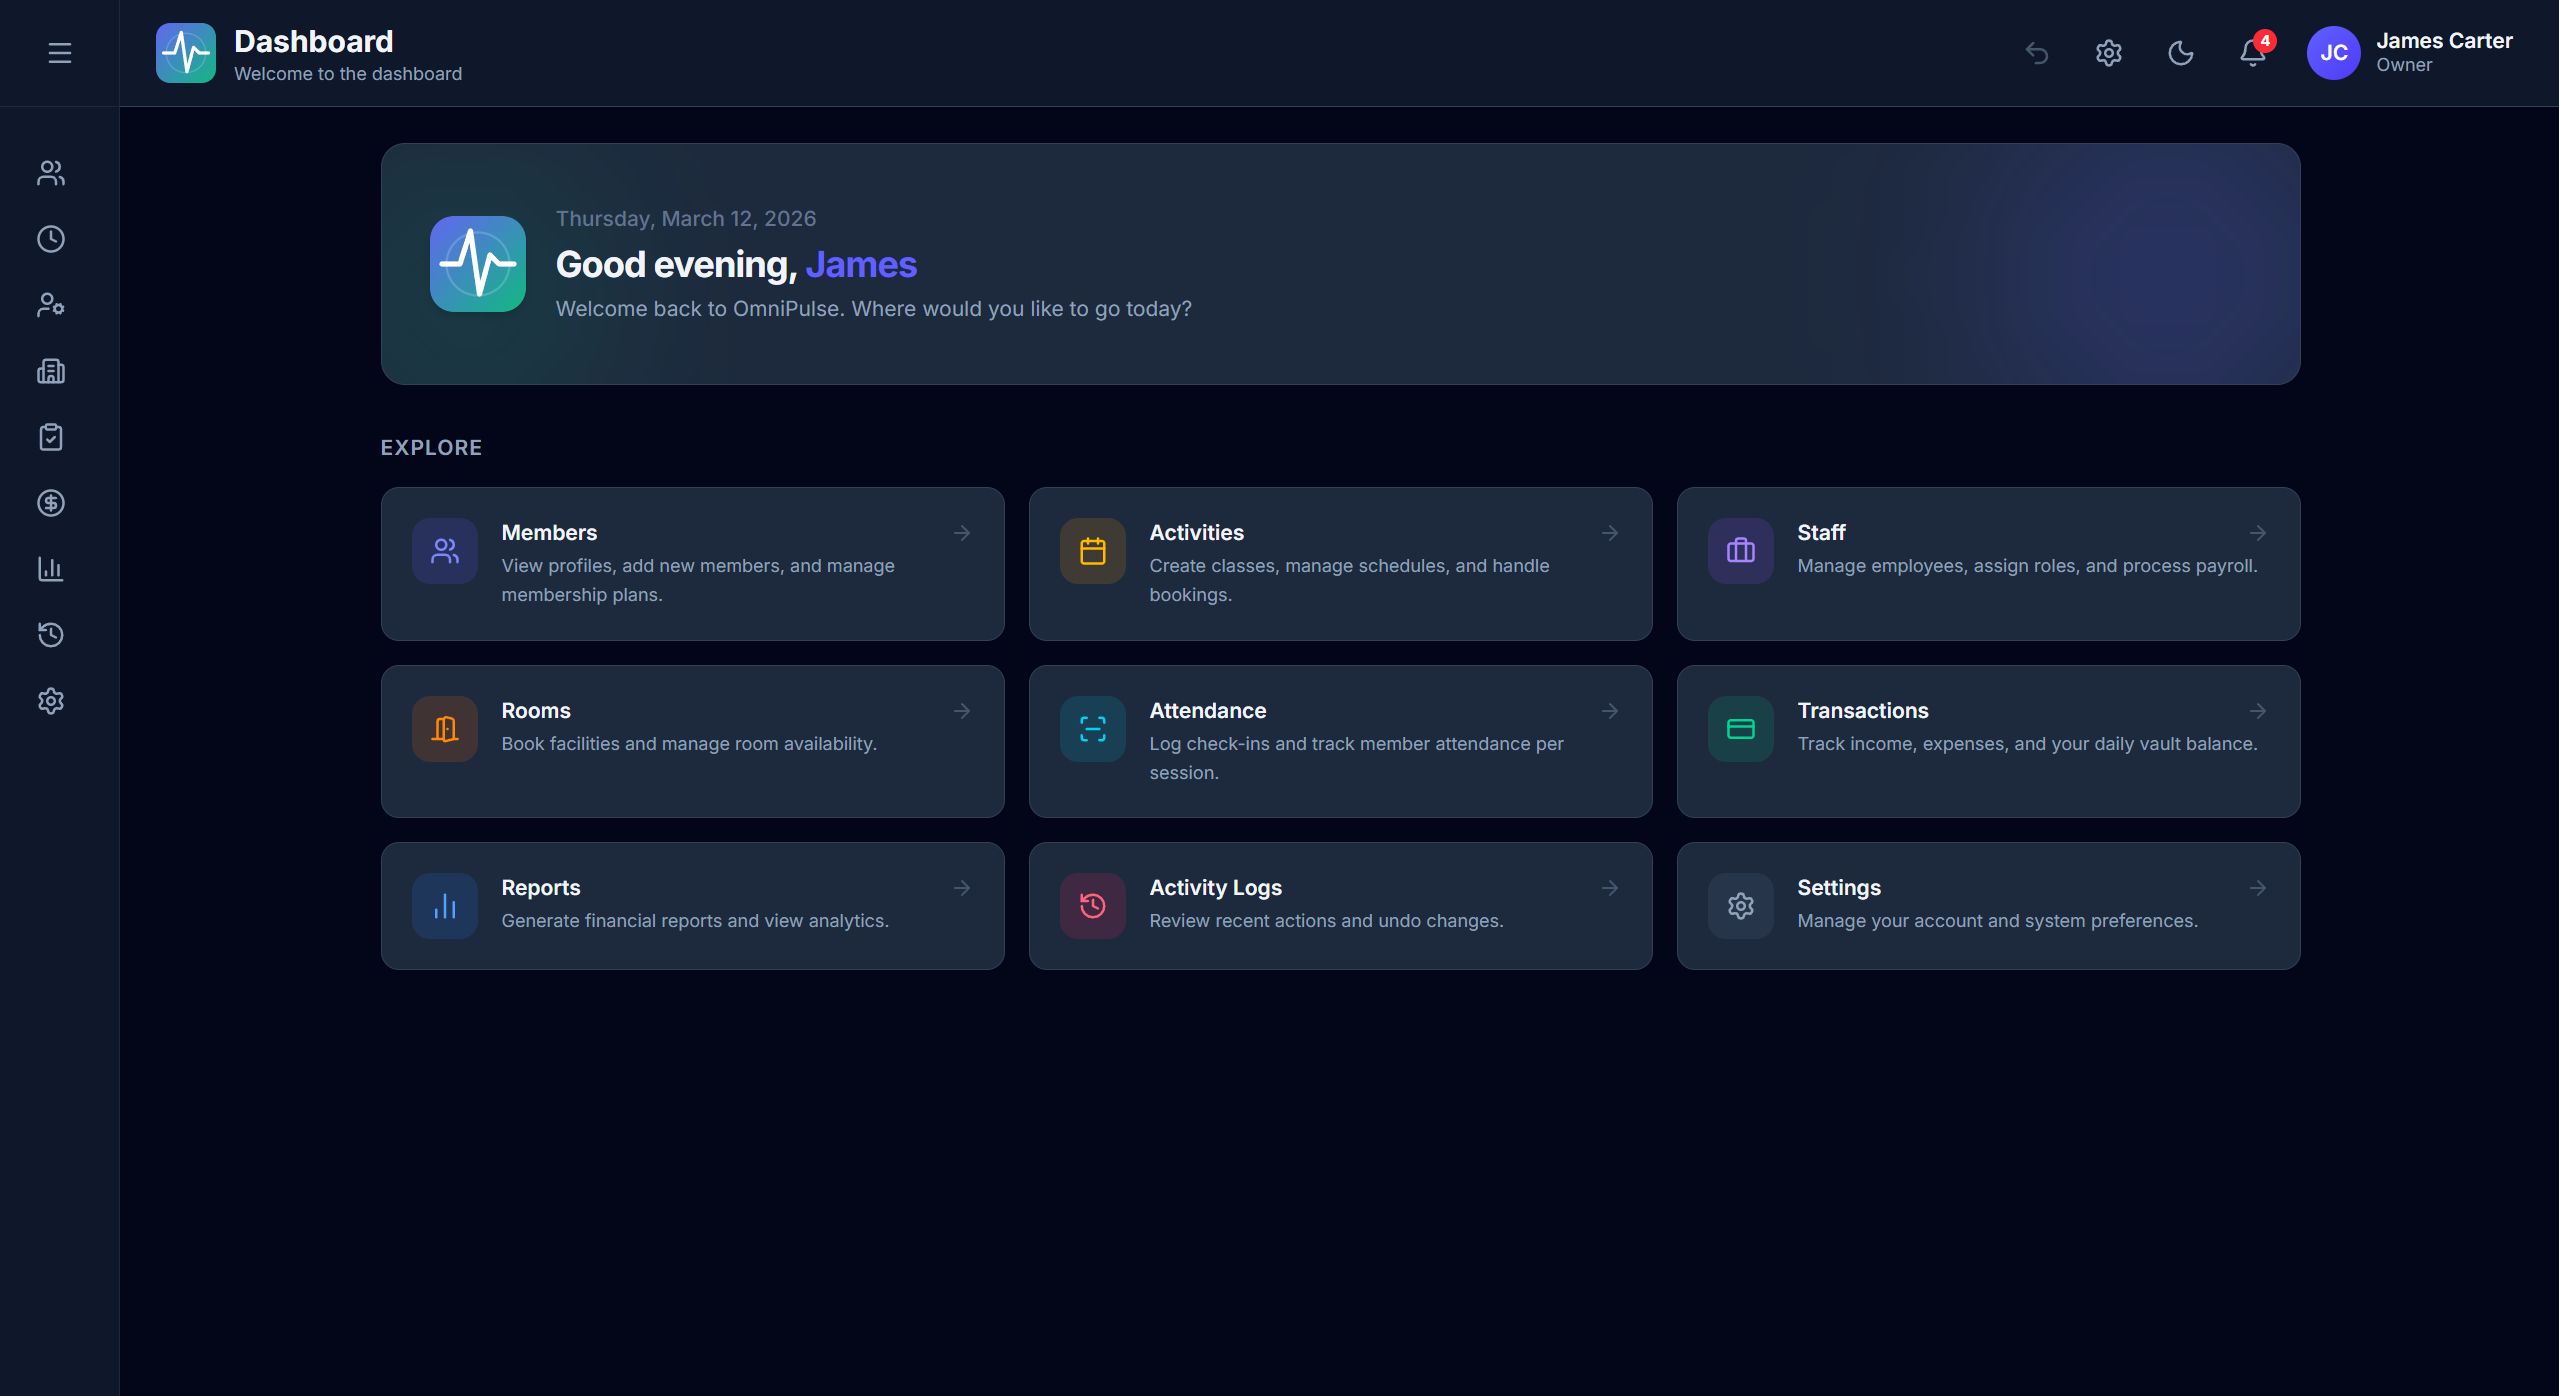Select the Staff icon in the sidebar

click(50, 306)
